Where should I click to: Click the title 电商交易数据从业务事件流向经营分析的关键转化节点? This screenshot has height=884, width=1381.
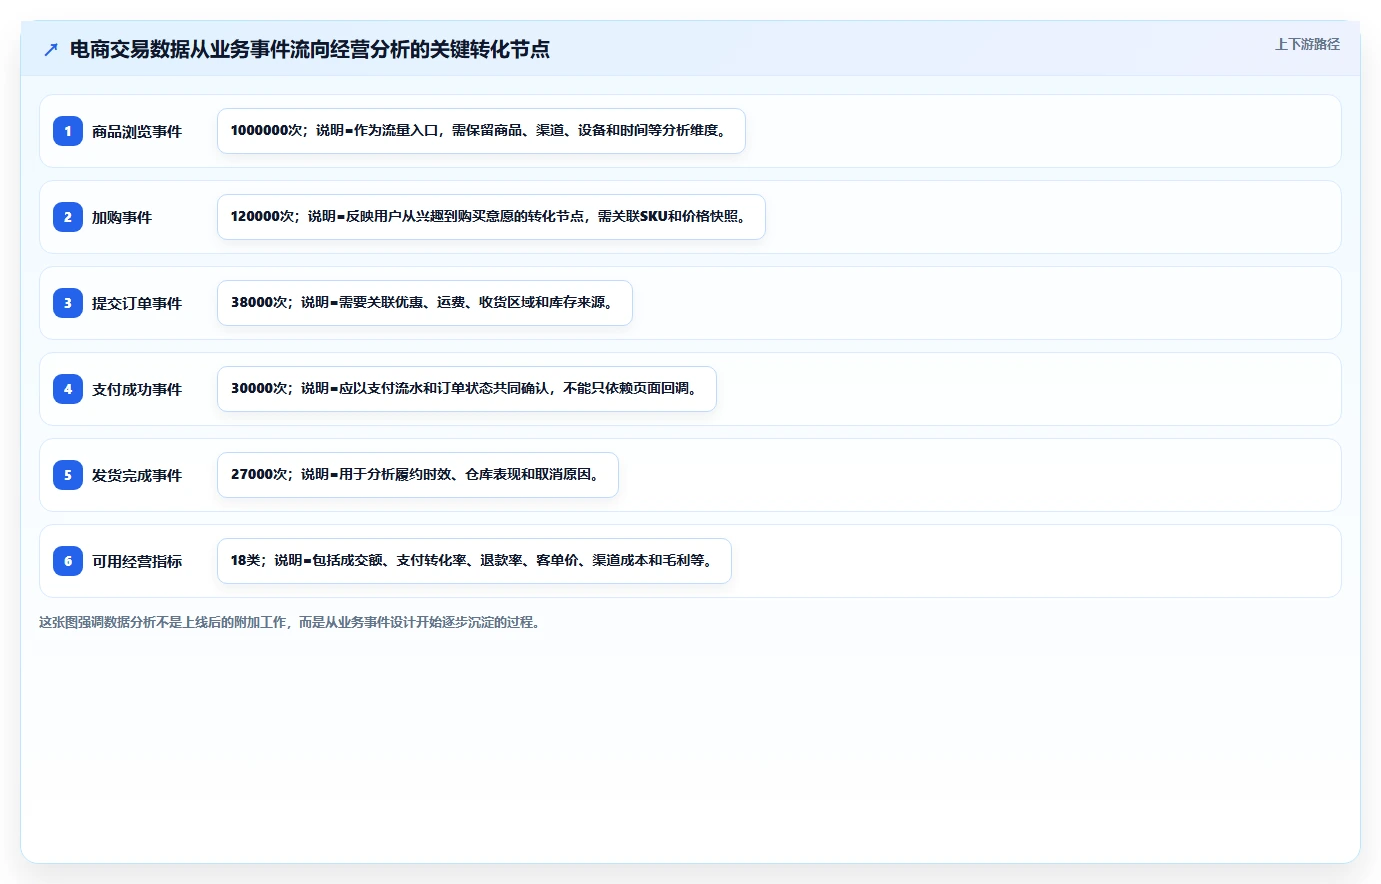pos(310,49)
